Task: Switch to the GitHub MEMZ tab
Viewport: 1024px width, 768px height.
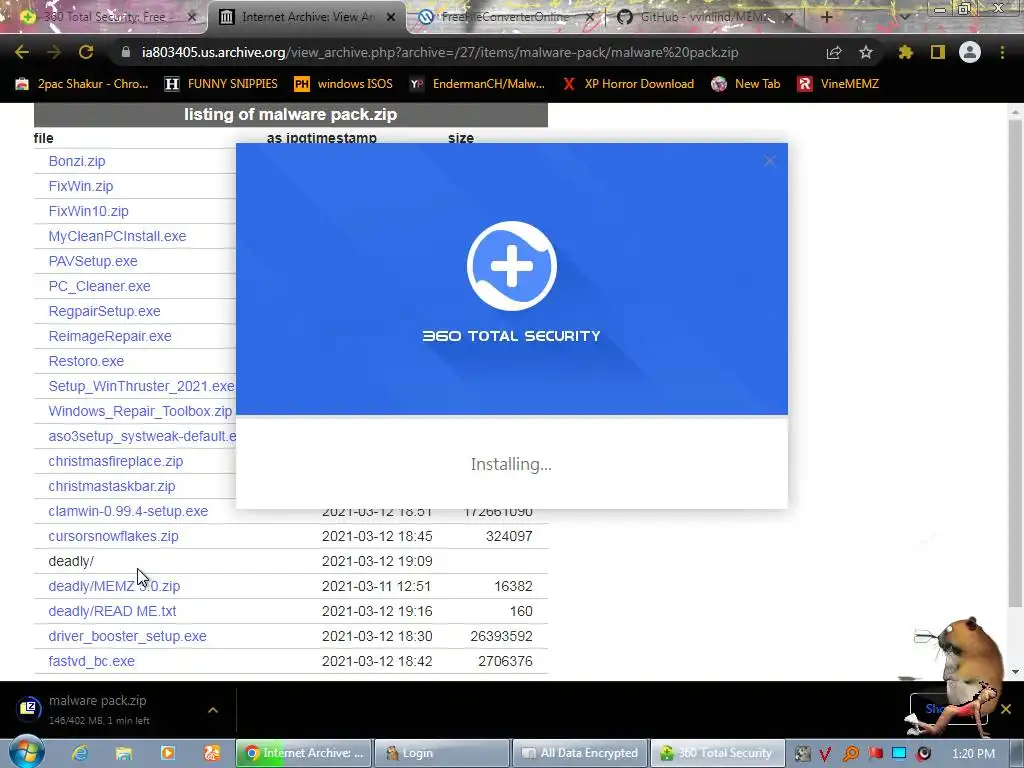Action: pyautogui.click(x=704, y=17)
